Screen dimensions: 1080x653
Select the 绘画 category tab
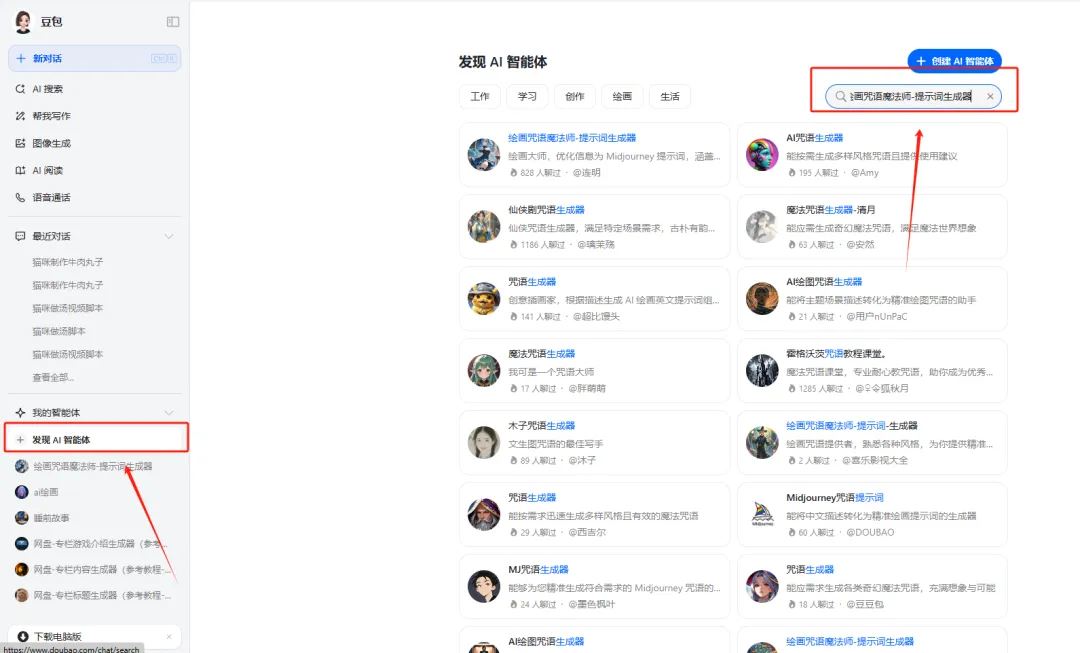click(622, 96)
